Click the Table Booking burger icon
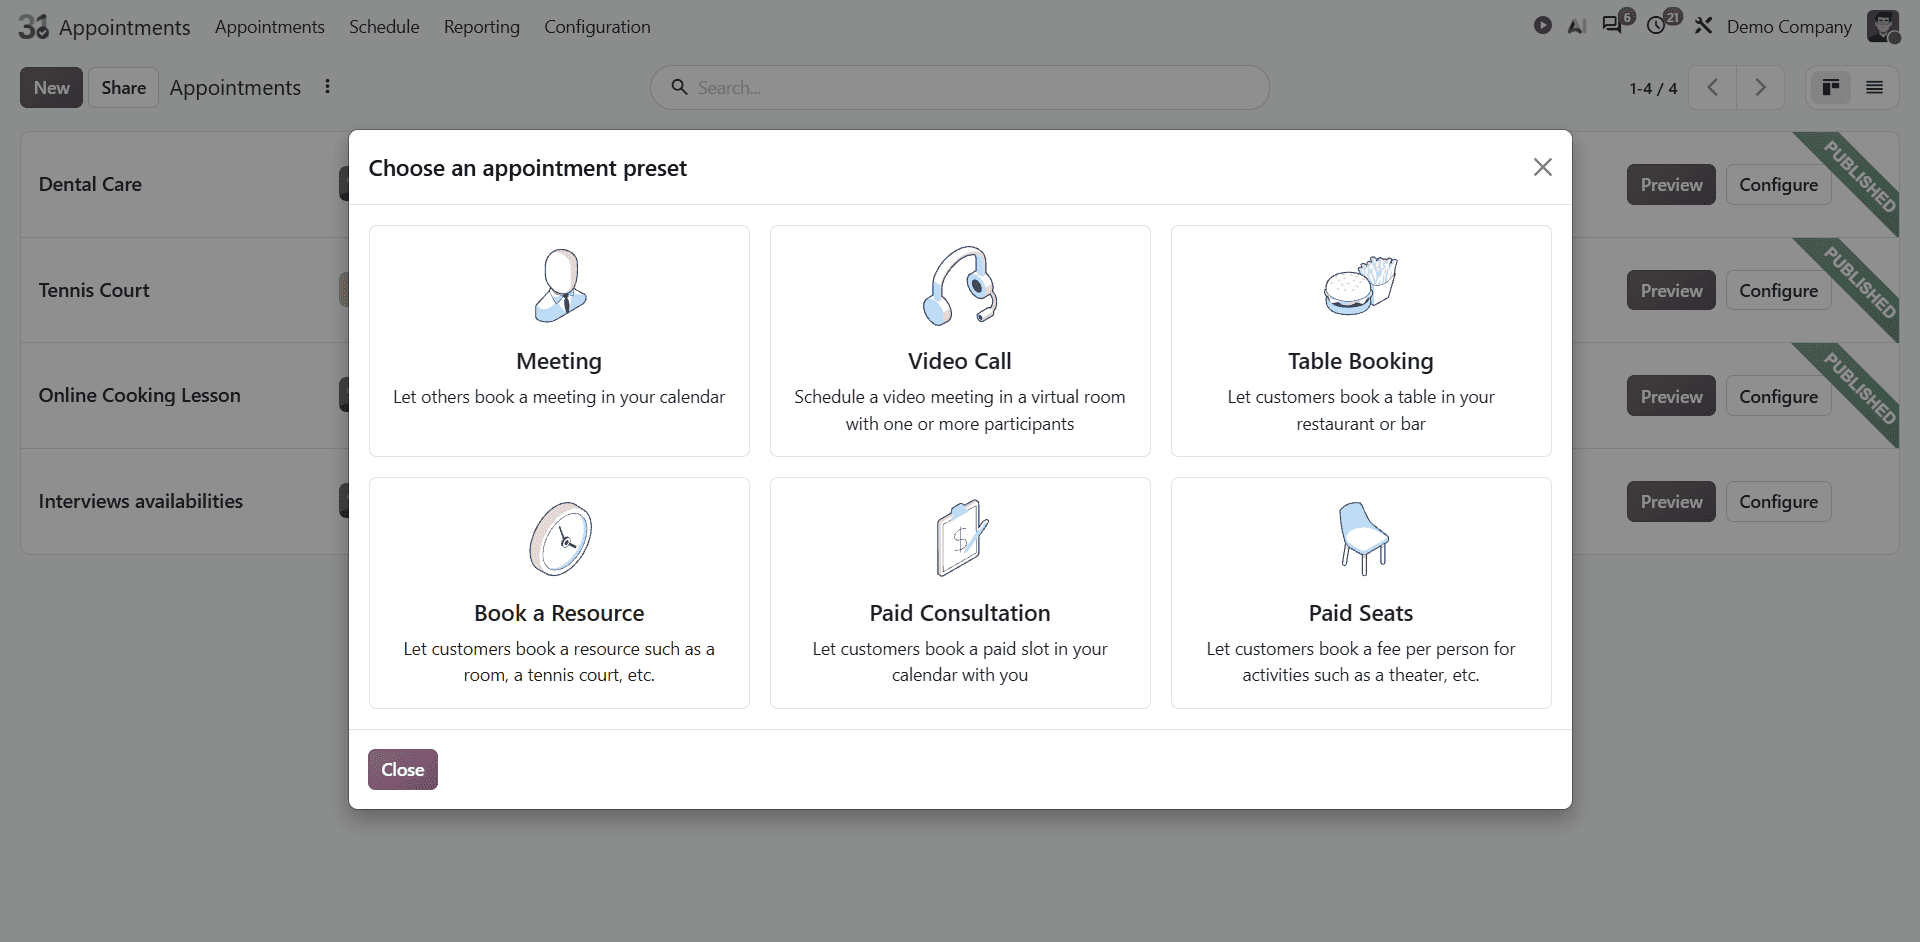Image resolution: width=1920 pixels, height=942 pixels. coord(1361,286)
